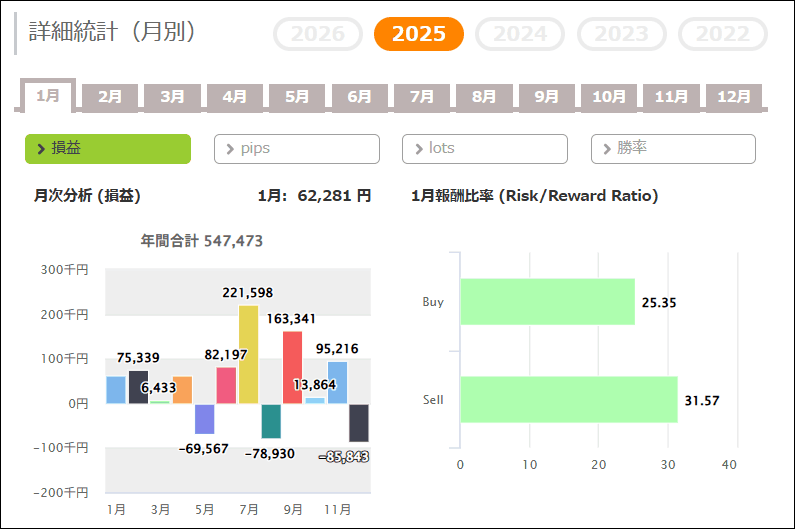This screenshot has height=529, width=795.
Task: Select the teal August loss bar
Action: [271, 421]
